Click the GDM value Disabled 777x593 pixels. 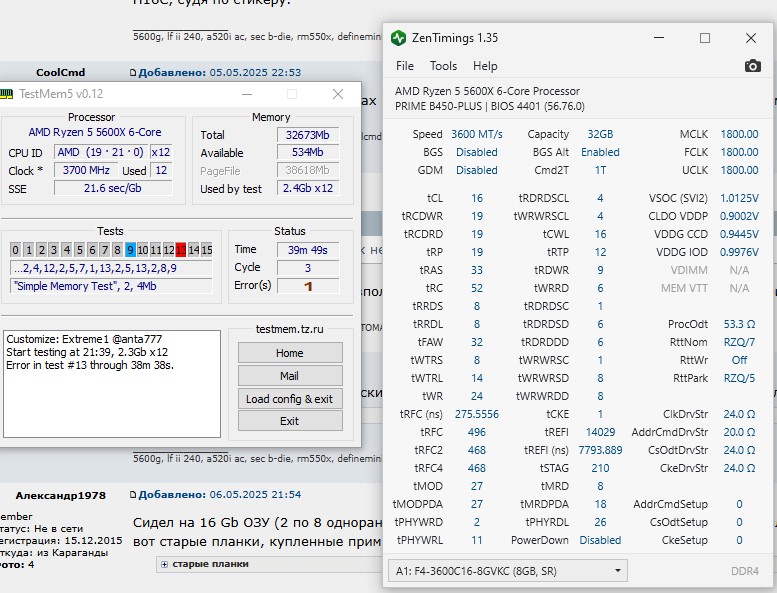coord(477,170)
